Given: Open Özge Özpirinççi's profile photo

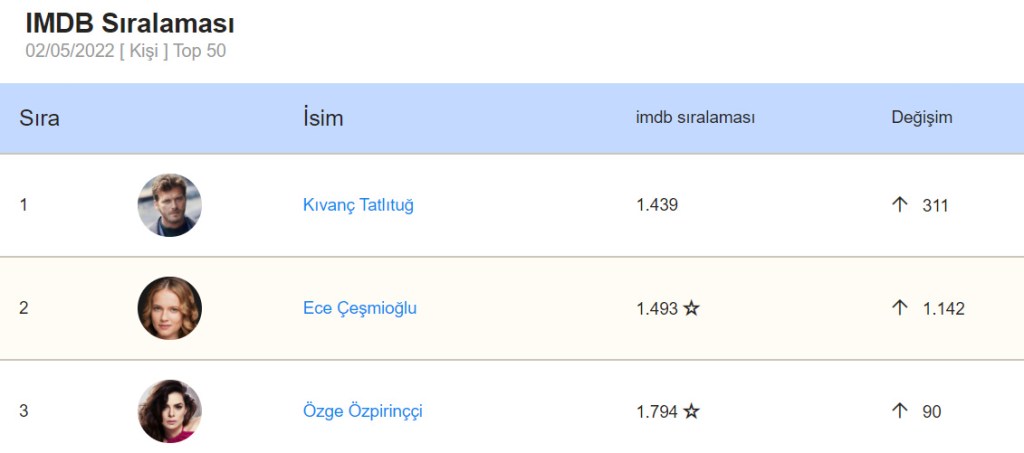Looking at the screenshot, I should click(x=169, y=411).
